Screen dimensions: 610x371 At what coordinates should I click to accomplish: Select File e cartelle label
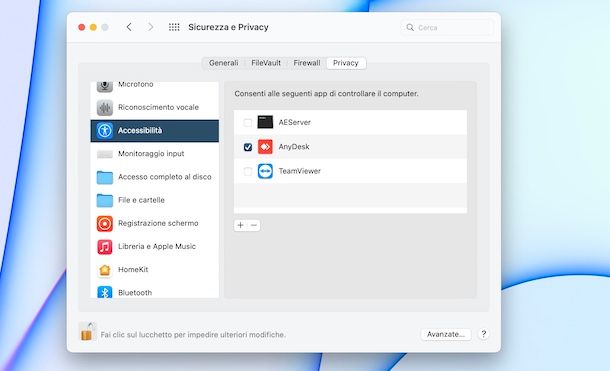point(141,200)
